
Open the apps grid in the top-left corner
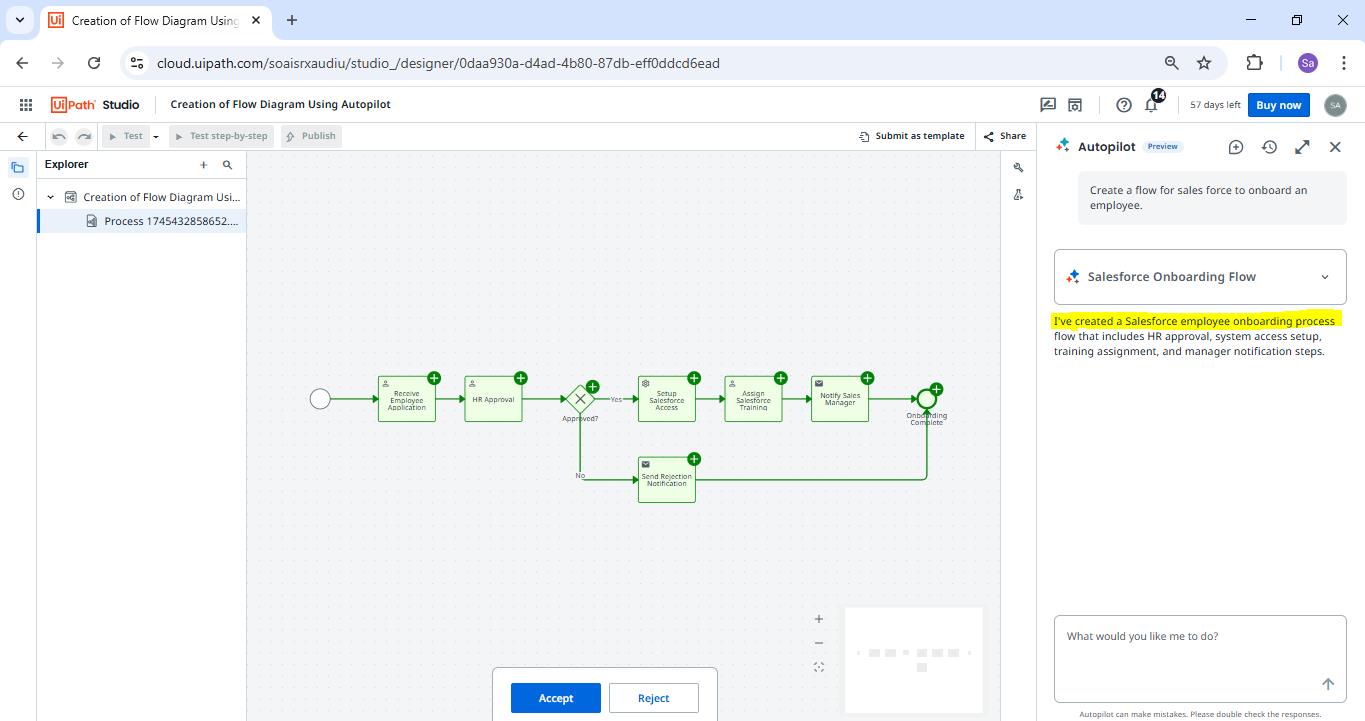pyautogui.click(x=25, y=104)
